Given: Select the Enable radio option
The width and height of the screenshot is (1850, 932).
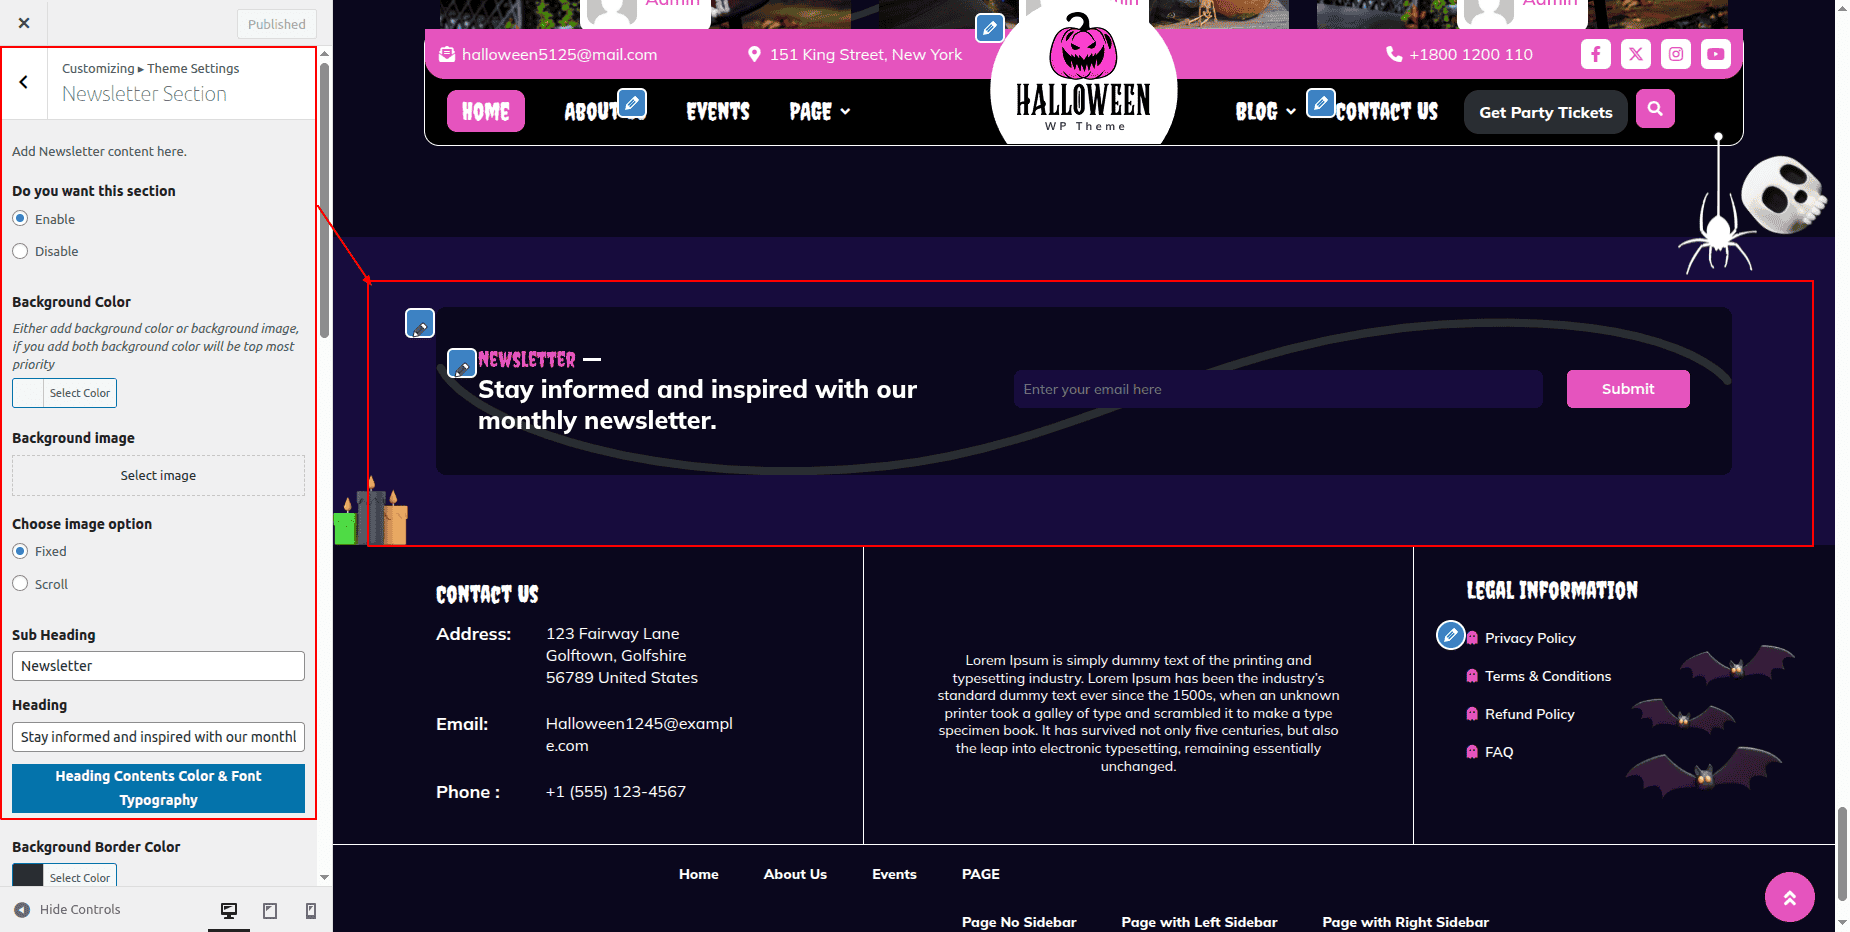Looking at the screenshot, I should (x=20, y=219).
